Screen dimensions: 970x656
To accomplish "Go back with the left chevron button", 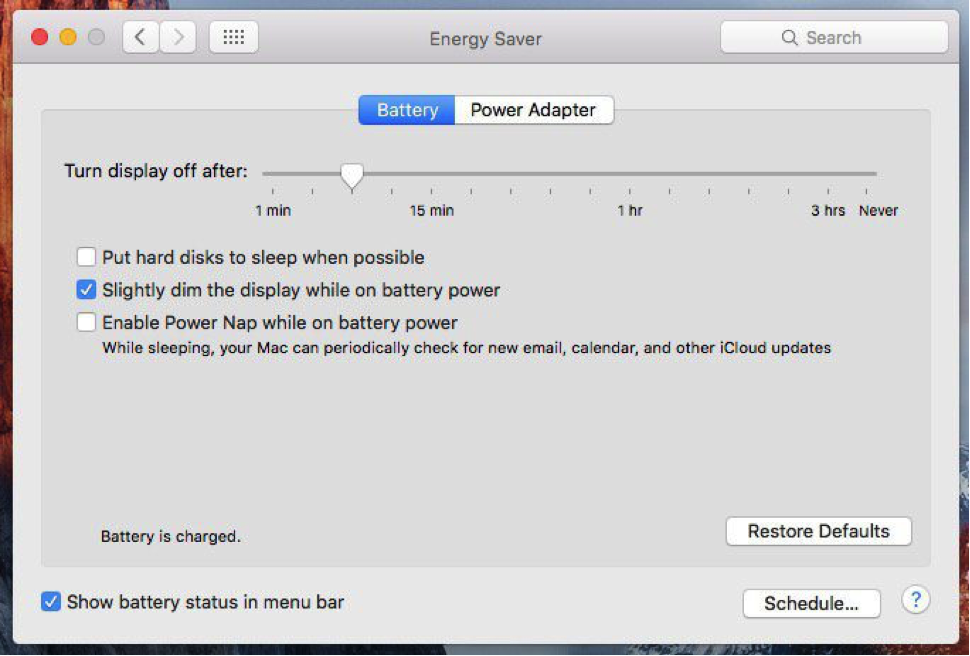I will point(140,37).
